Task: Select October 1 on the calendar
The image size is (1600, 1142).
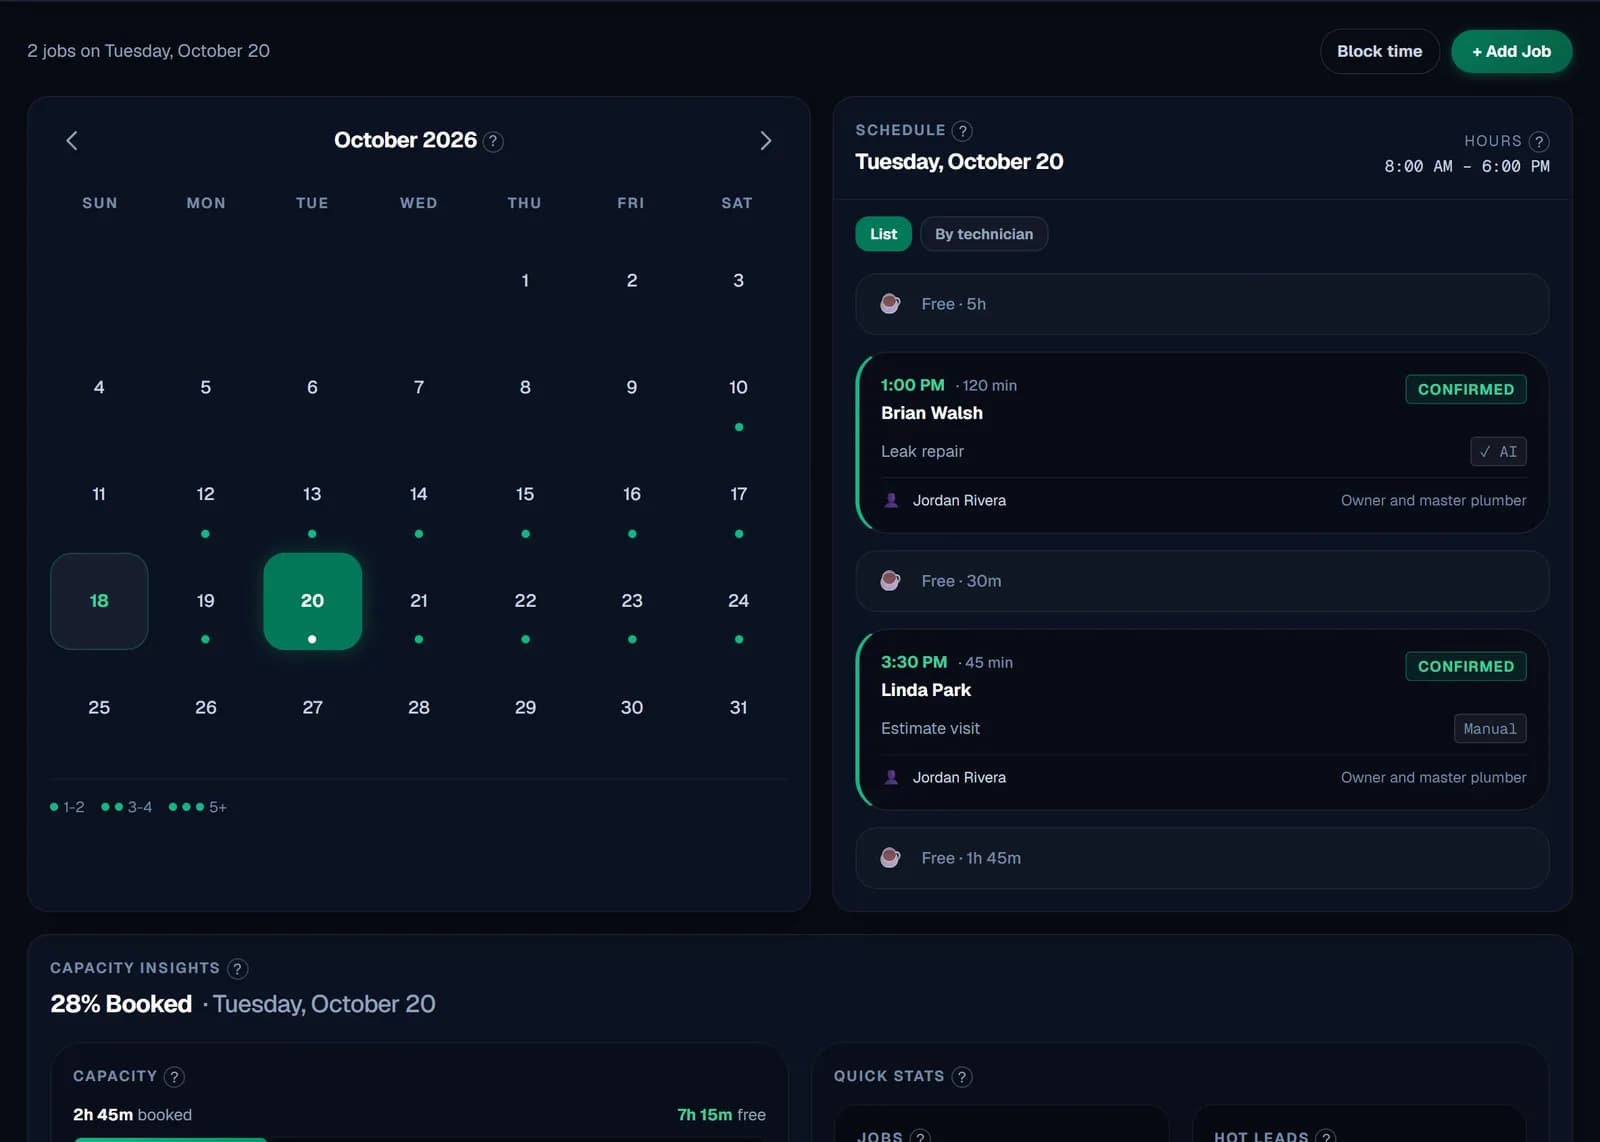Action: click(525, 281)
